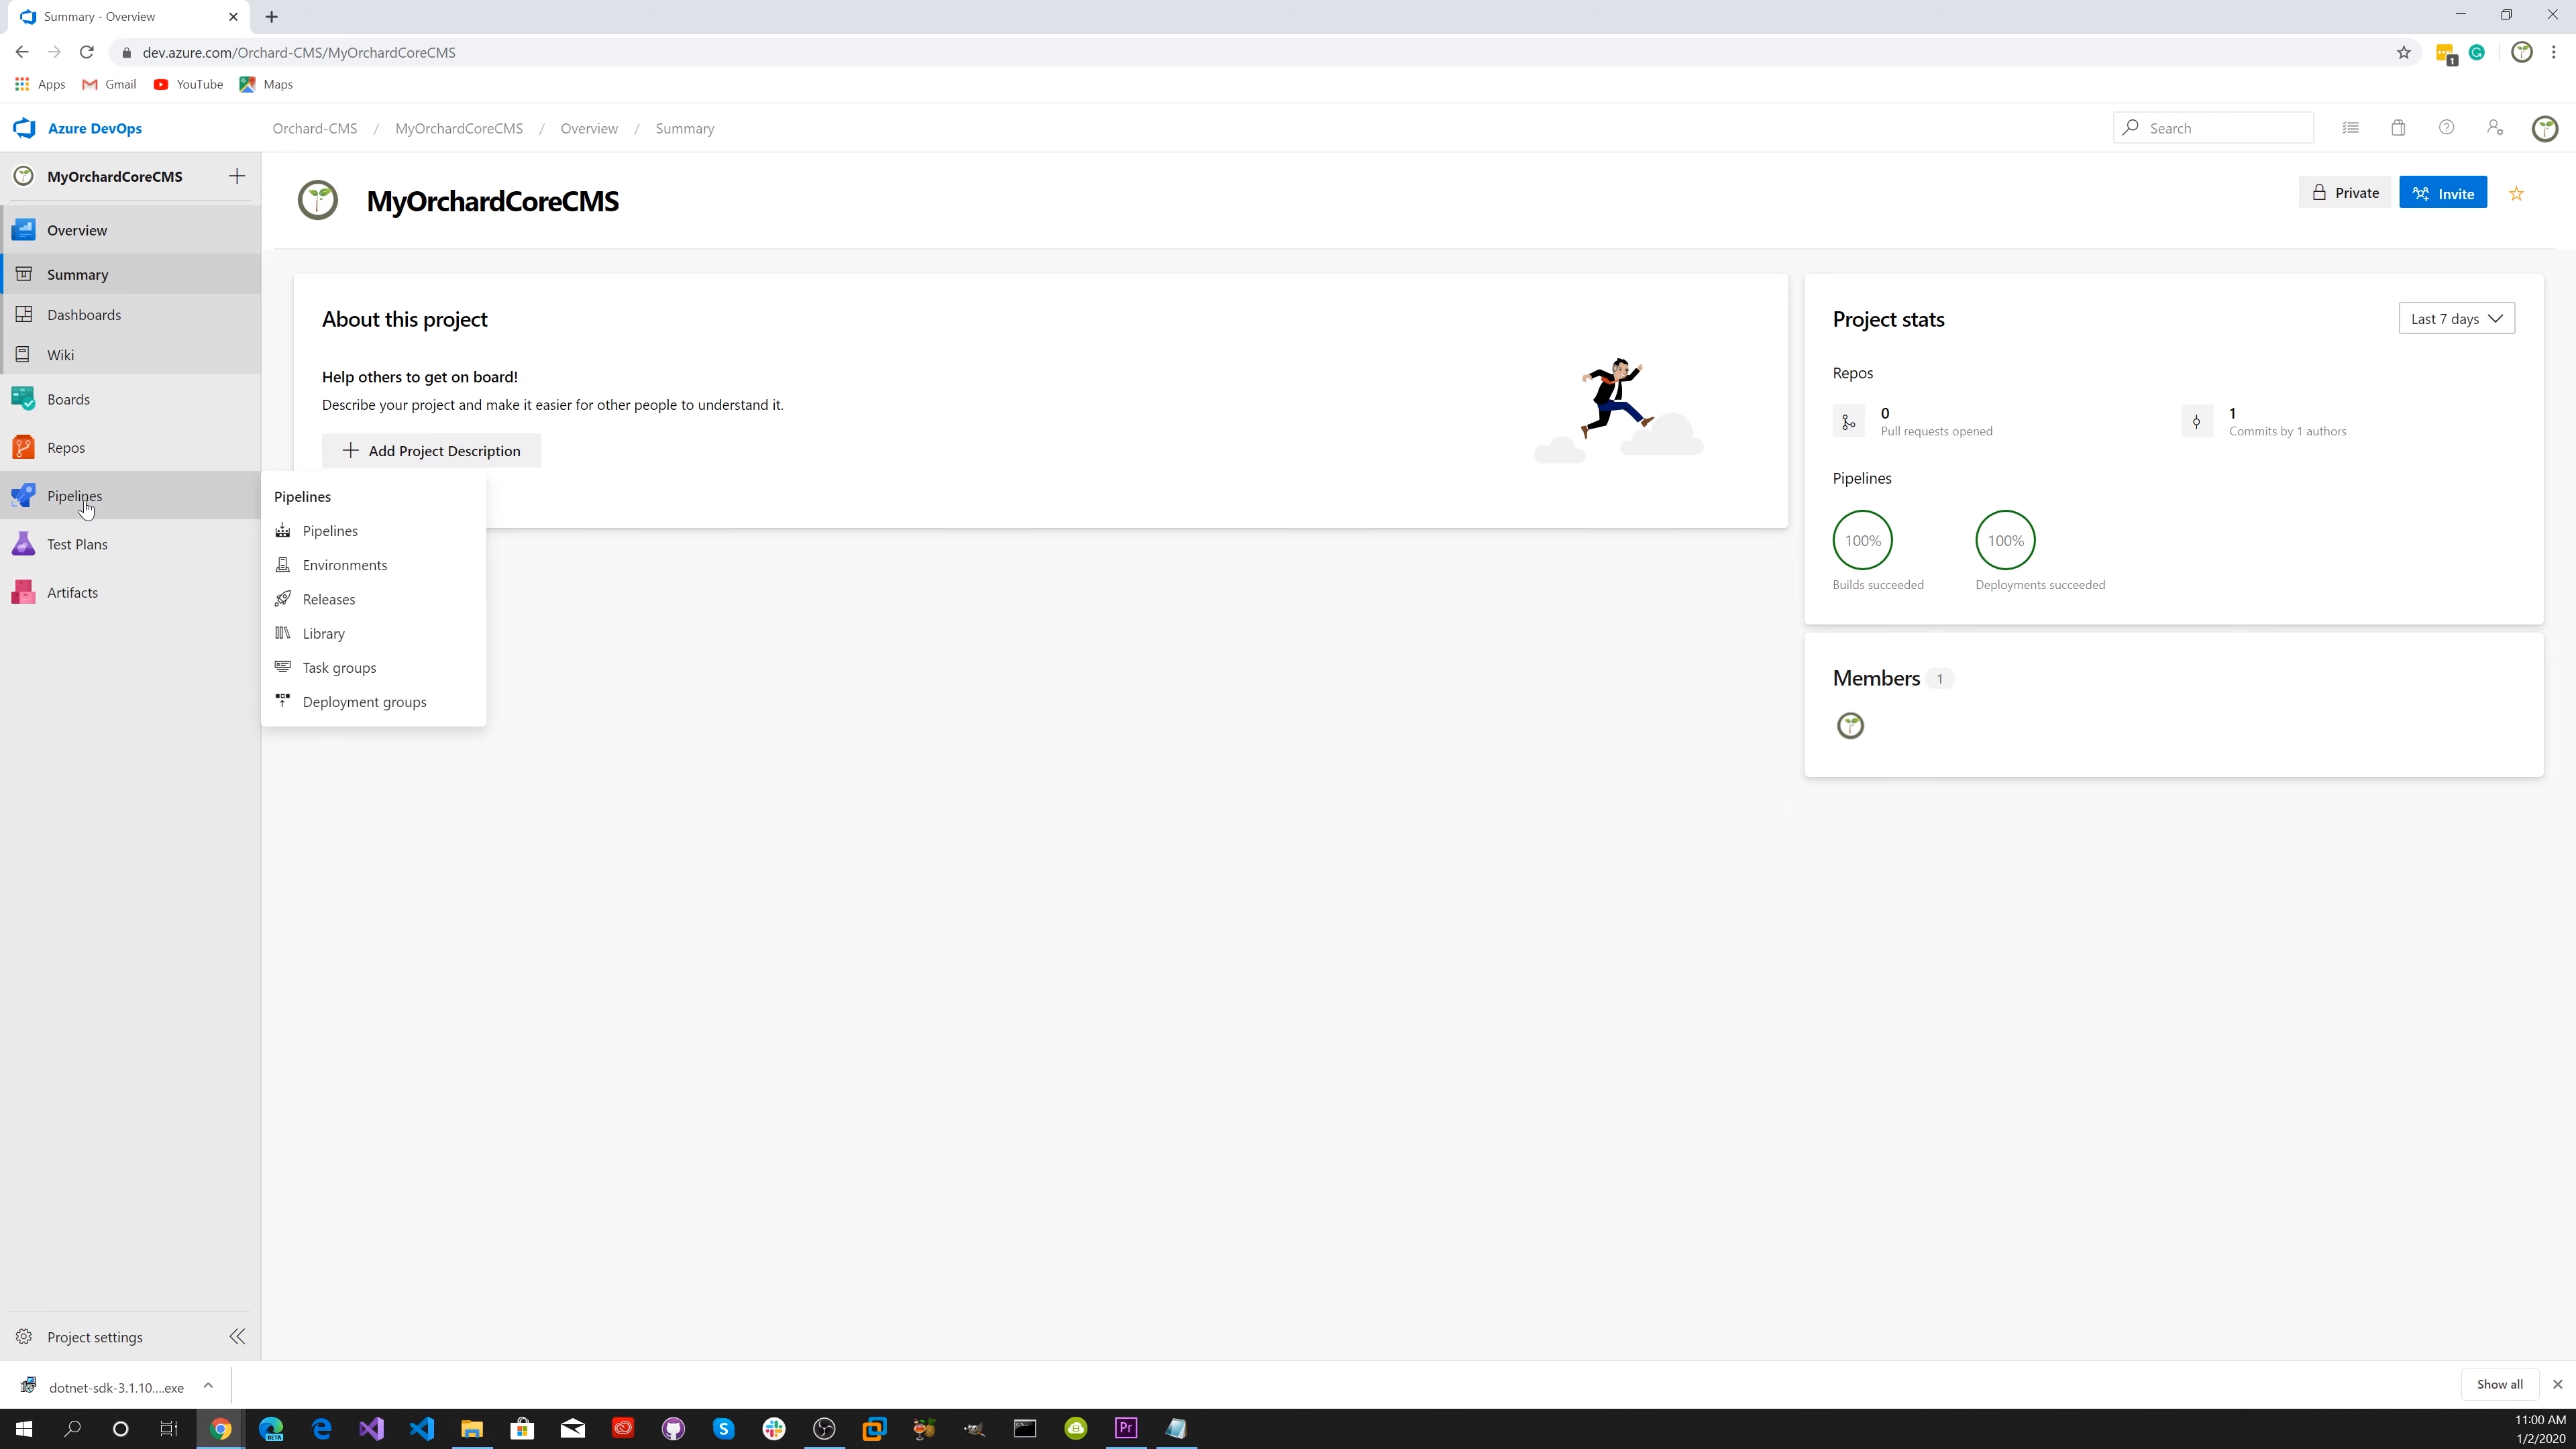Open the User settings icon
The height and width of the screenshot is (1449, 2576).
coord(2495,128)
